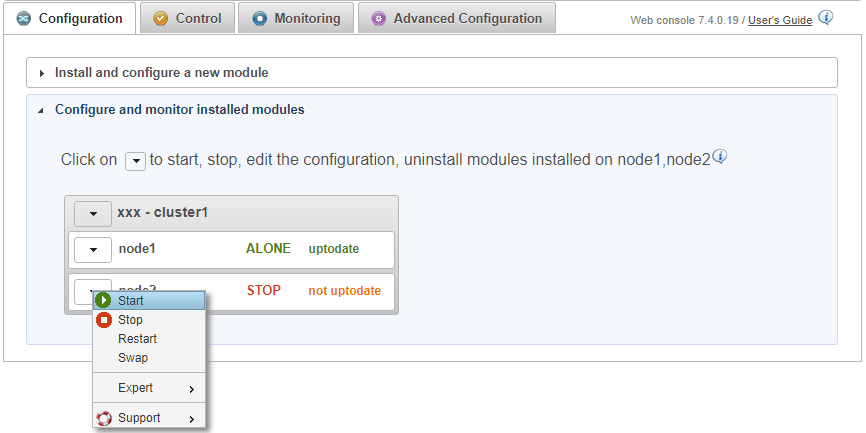Collapse Configure and monitor installed modules
This screenshot has width=866, height=433.
pyautogui.click(x=179, y=110)
